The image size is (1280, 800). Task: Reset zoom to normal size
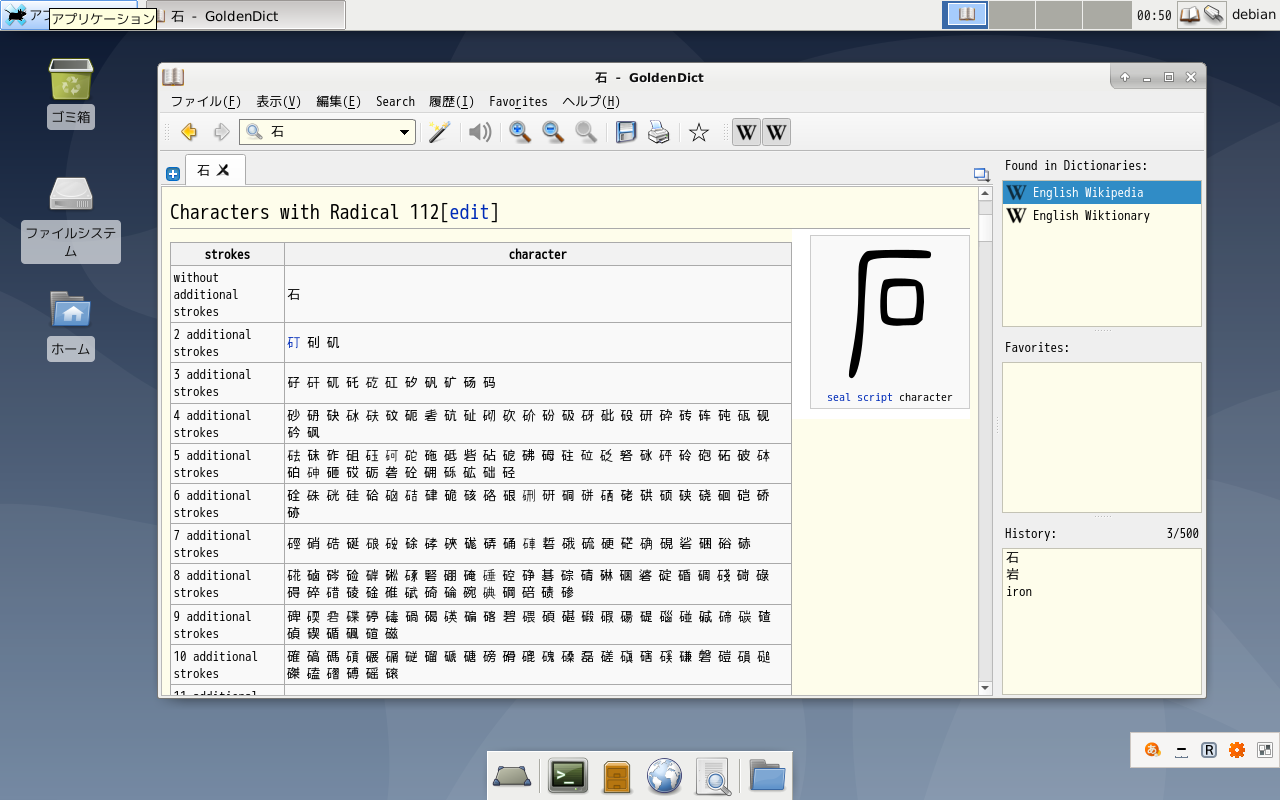586,132
